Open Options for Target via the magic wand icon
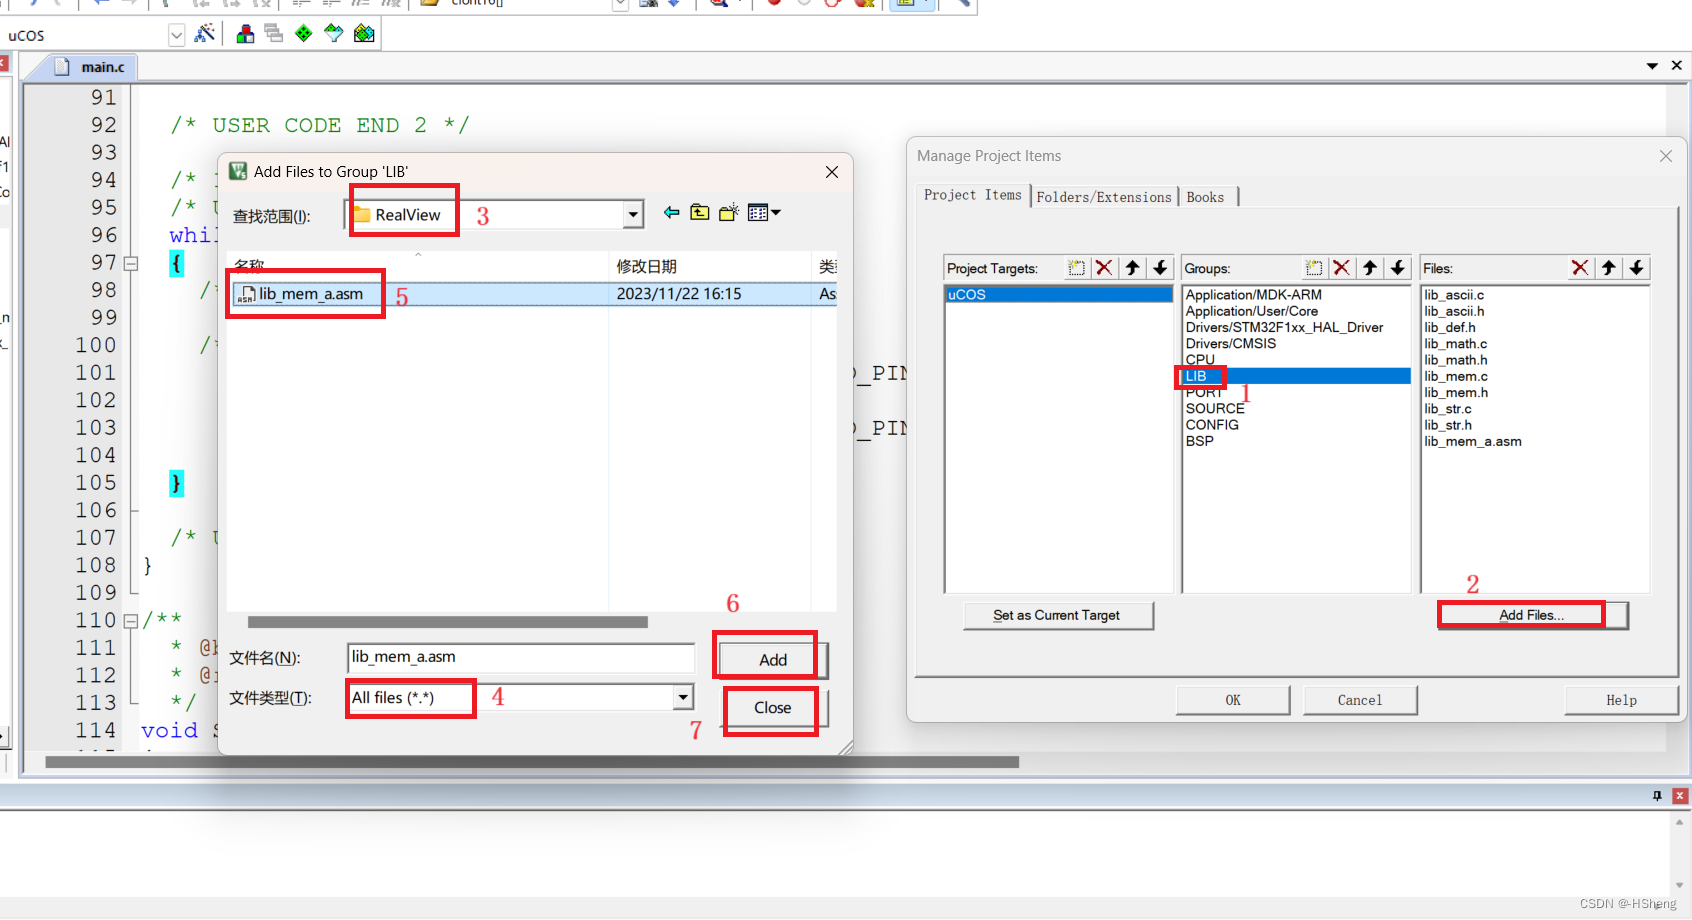 (x=205, y=33)
